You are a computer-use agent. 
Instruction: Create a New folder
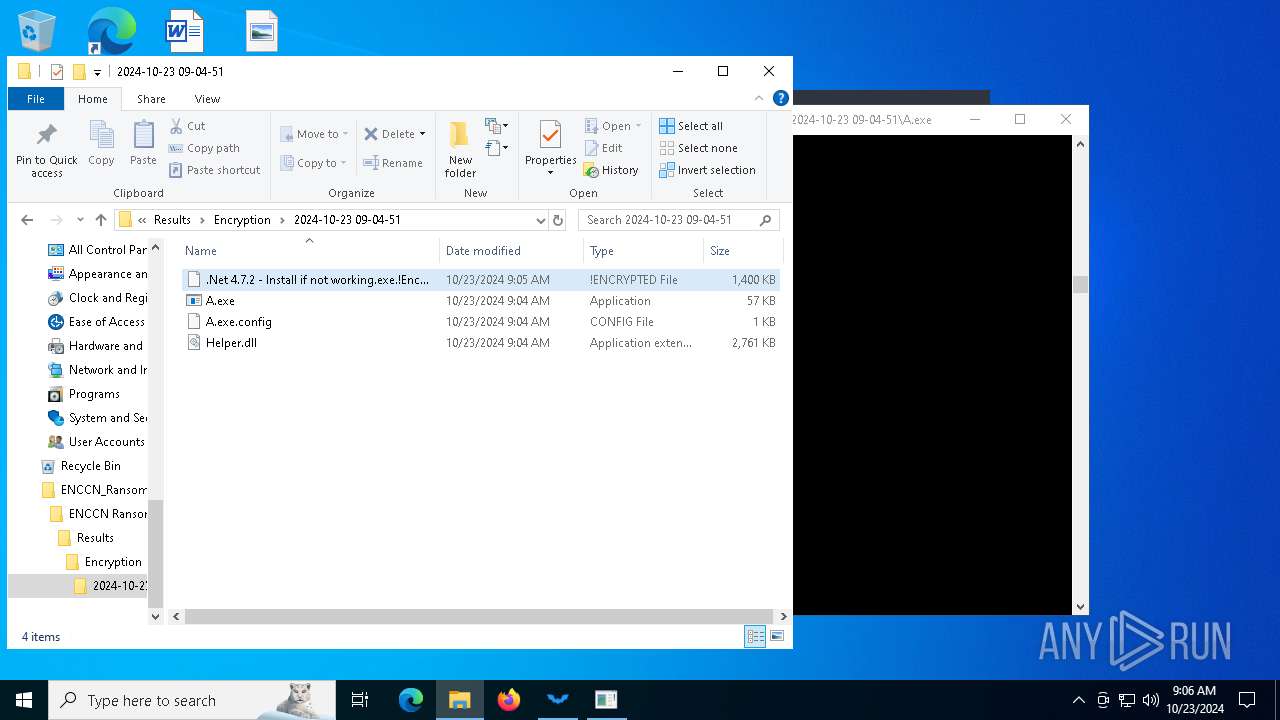[460, 150]
